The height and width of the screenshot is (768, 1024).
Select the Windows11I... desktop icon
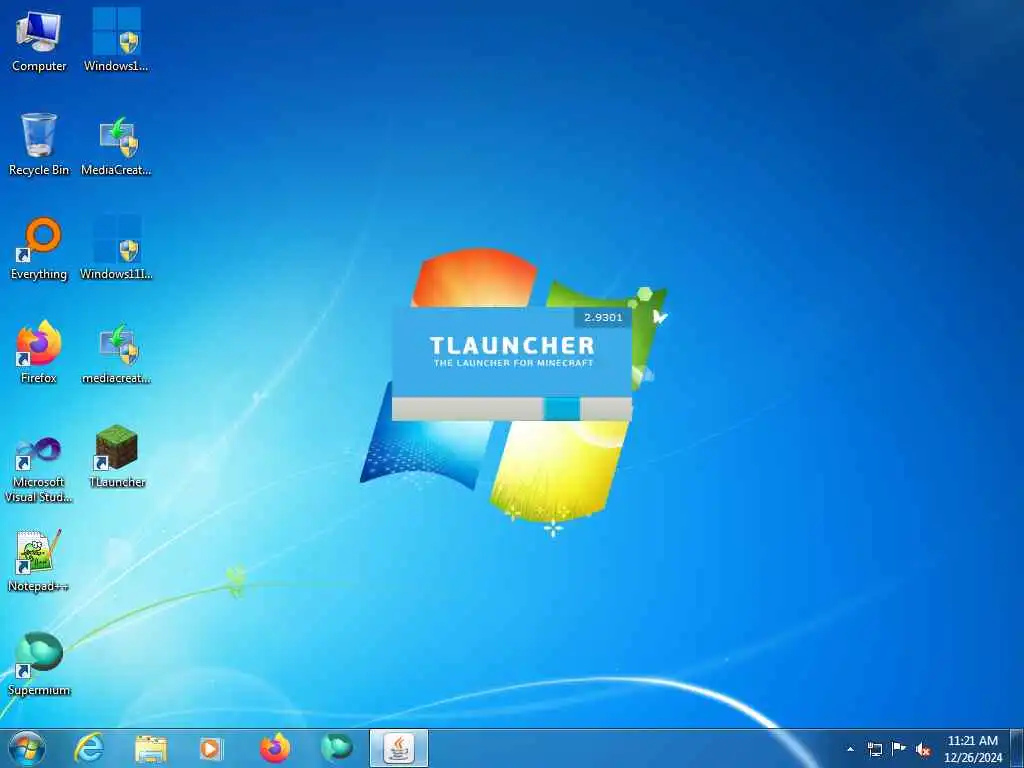(x=116, y=248)
